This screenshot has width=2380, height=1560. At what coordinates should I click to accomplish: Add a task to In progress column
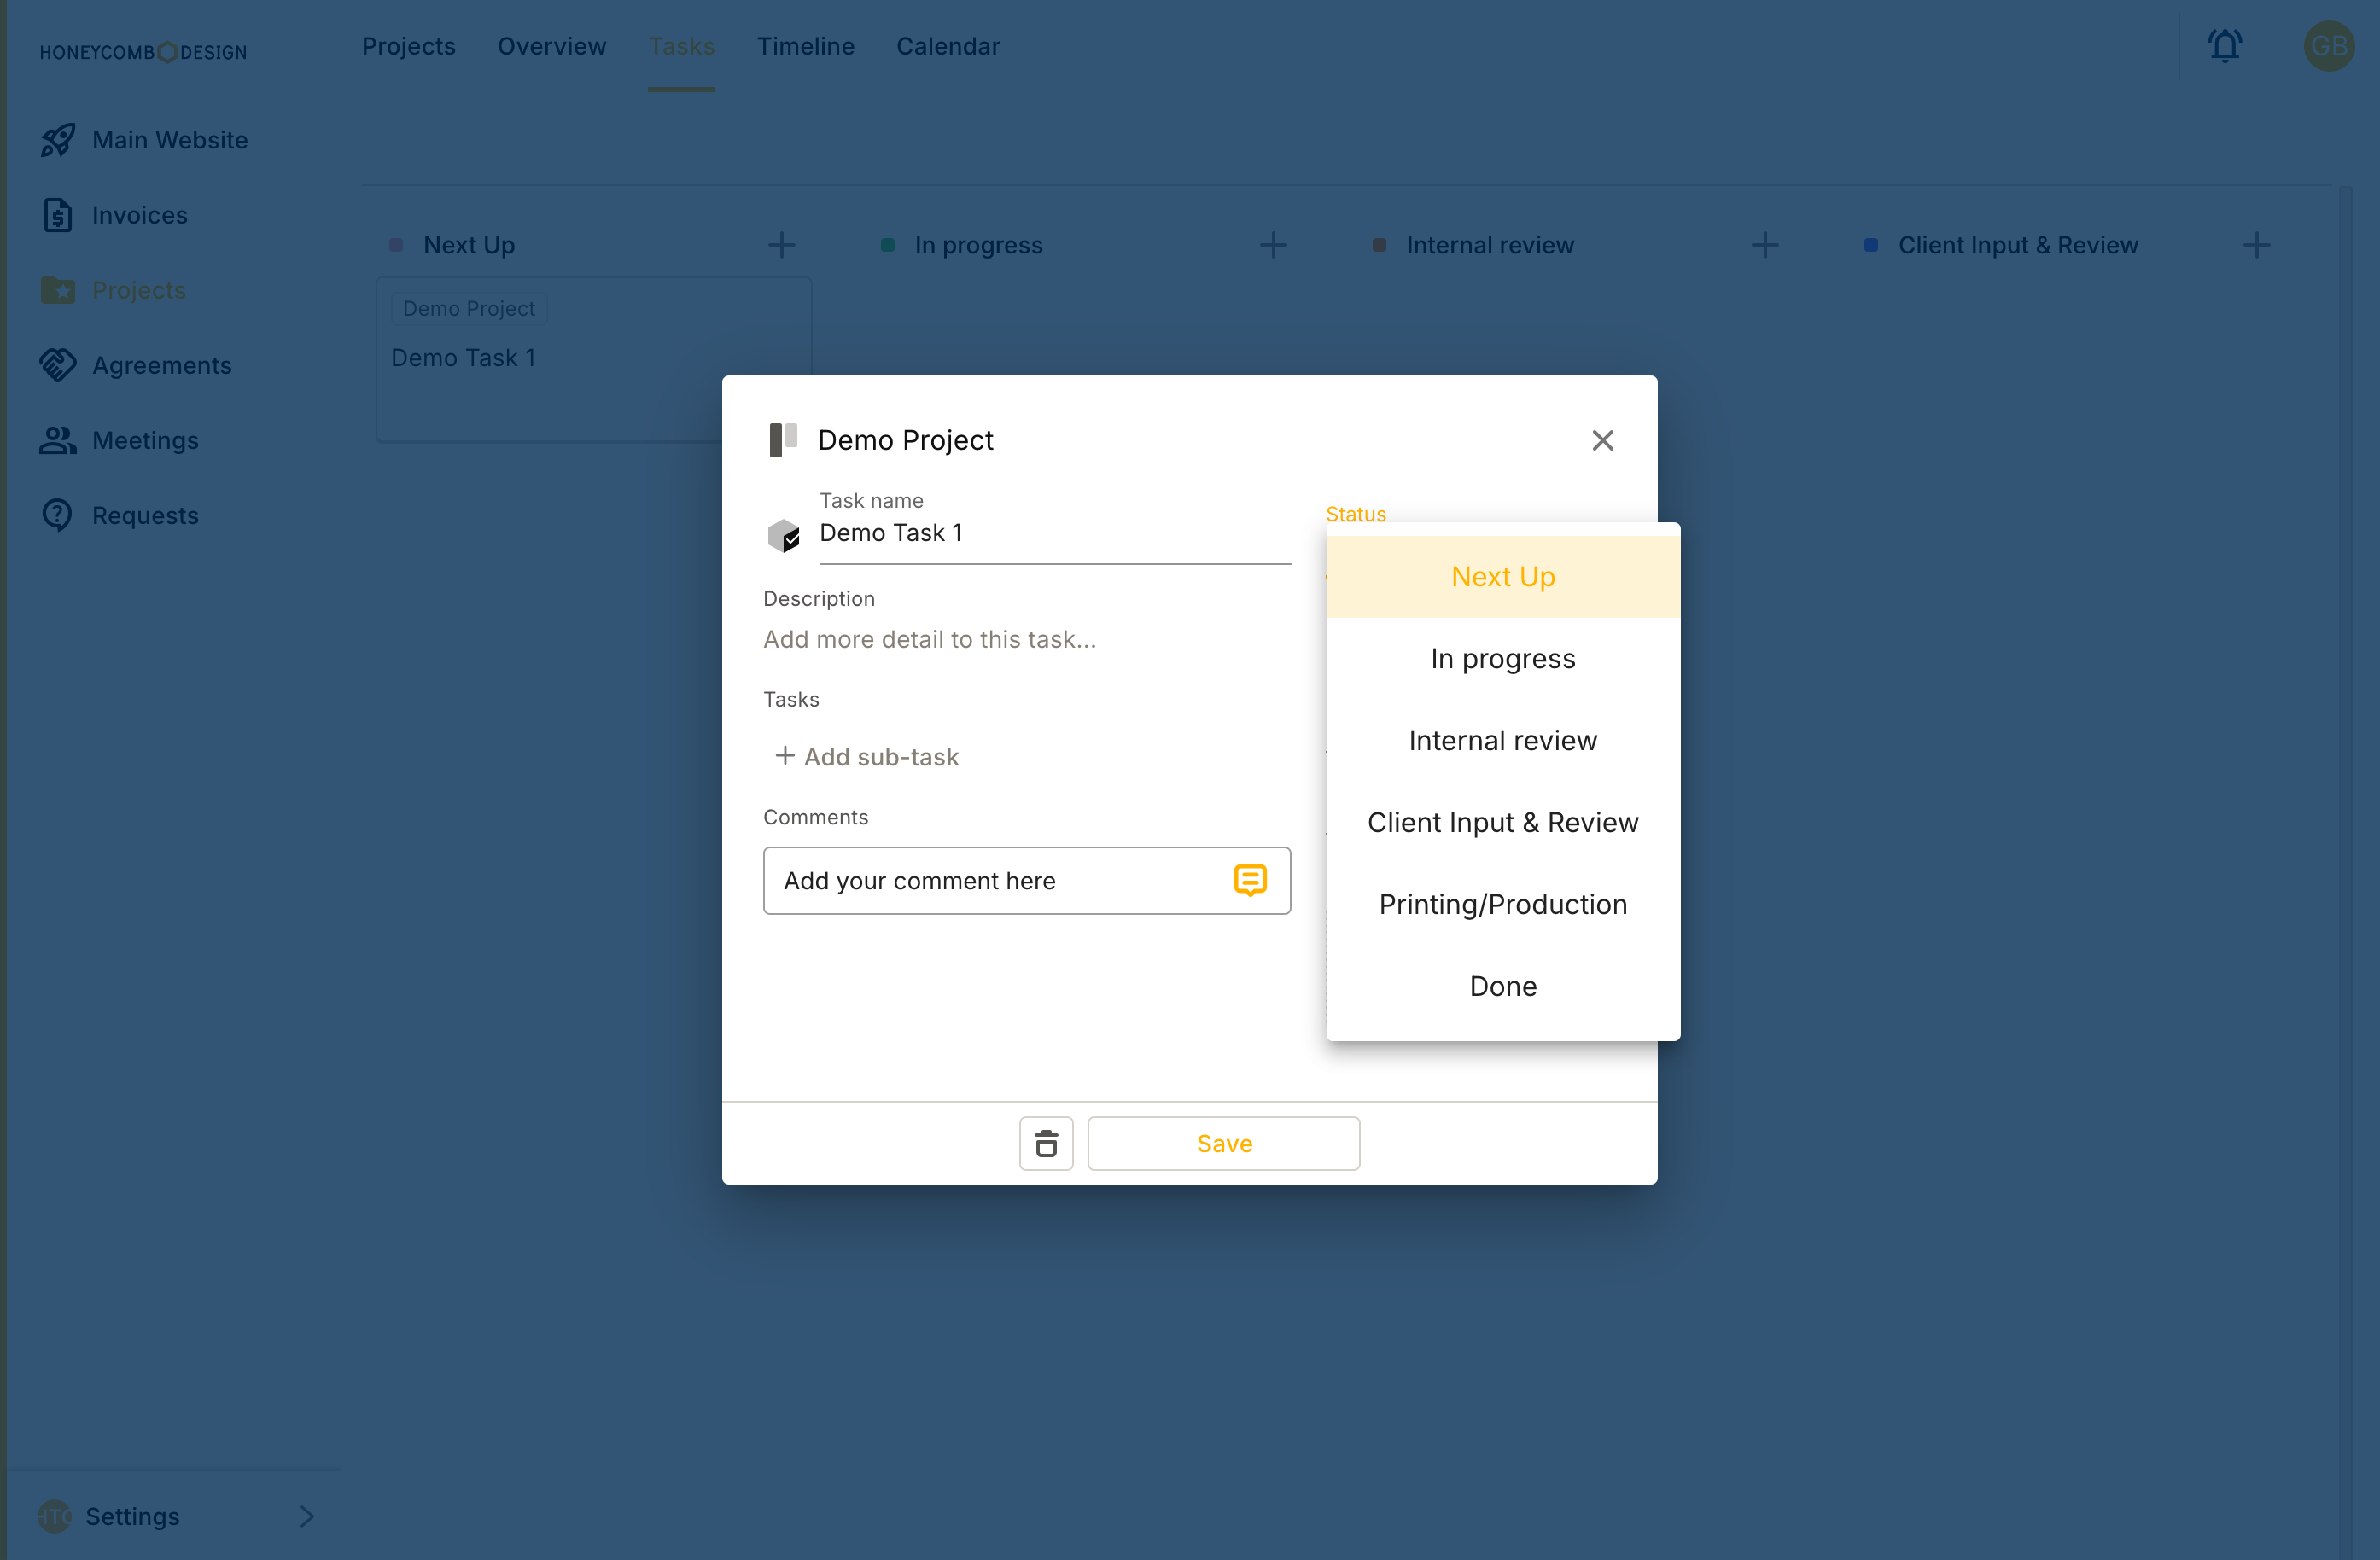click(1273, 245)
